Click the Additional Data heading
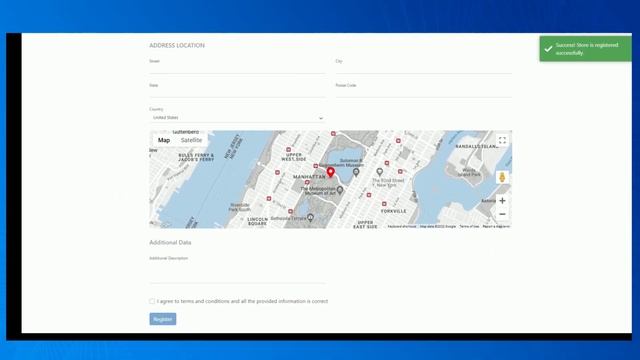This screenshot has width=640, height=360. (170, 242)
